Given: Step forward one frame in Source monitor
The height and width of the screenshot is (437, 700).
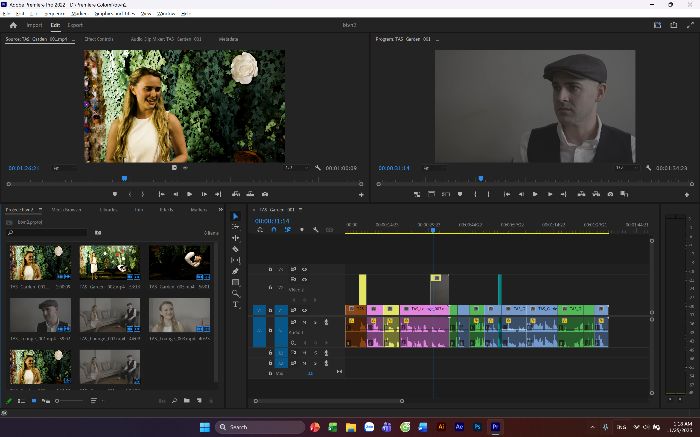Looking at the screenshot, I should click(x=204, y=194).
